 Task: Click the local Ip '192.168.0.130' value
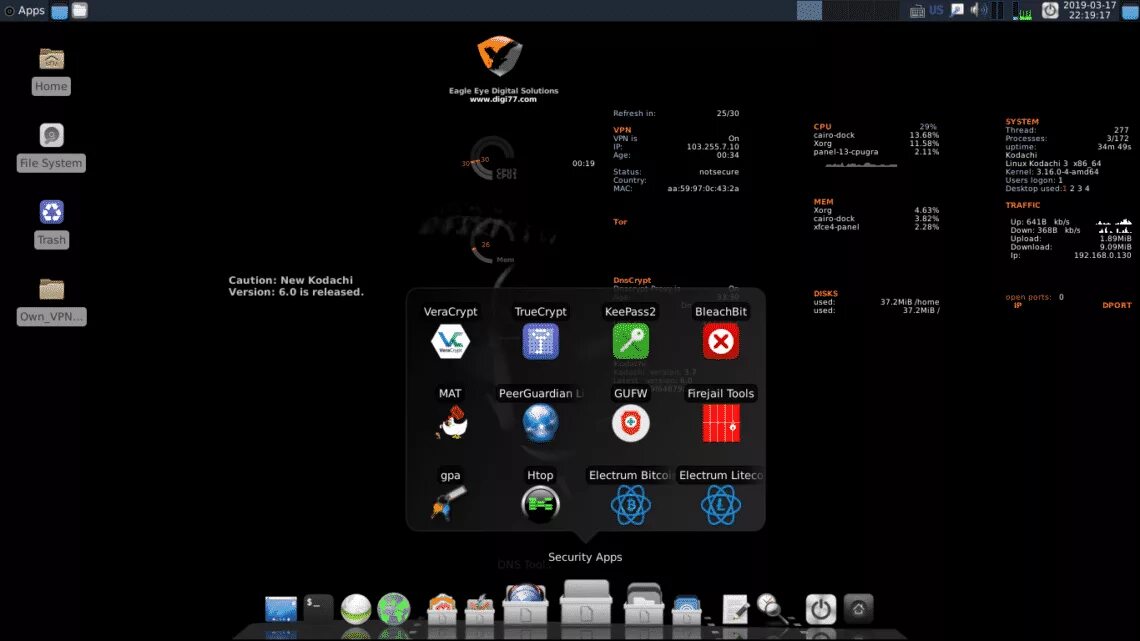[x=1102, y=255]
